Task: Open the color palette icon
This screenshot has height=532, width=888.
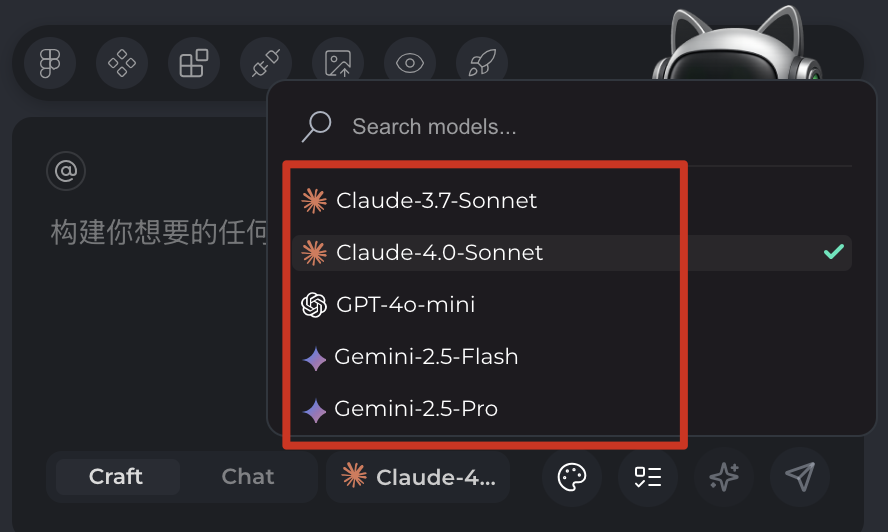Action: pyautogui.click(x=572, y=477)
